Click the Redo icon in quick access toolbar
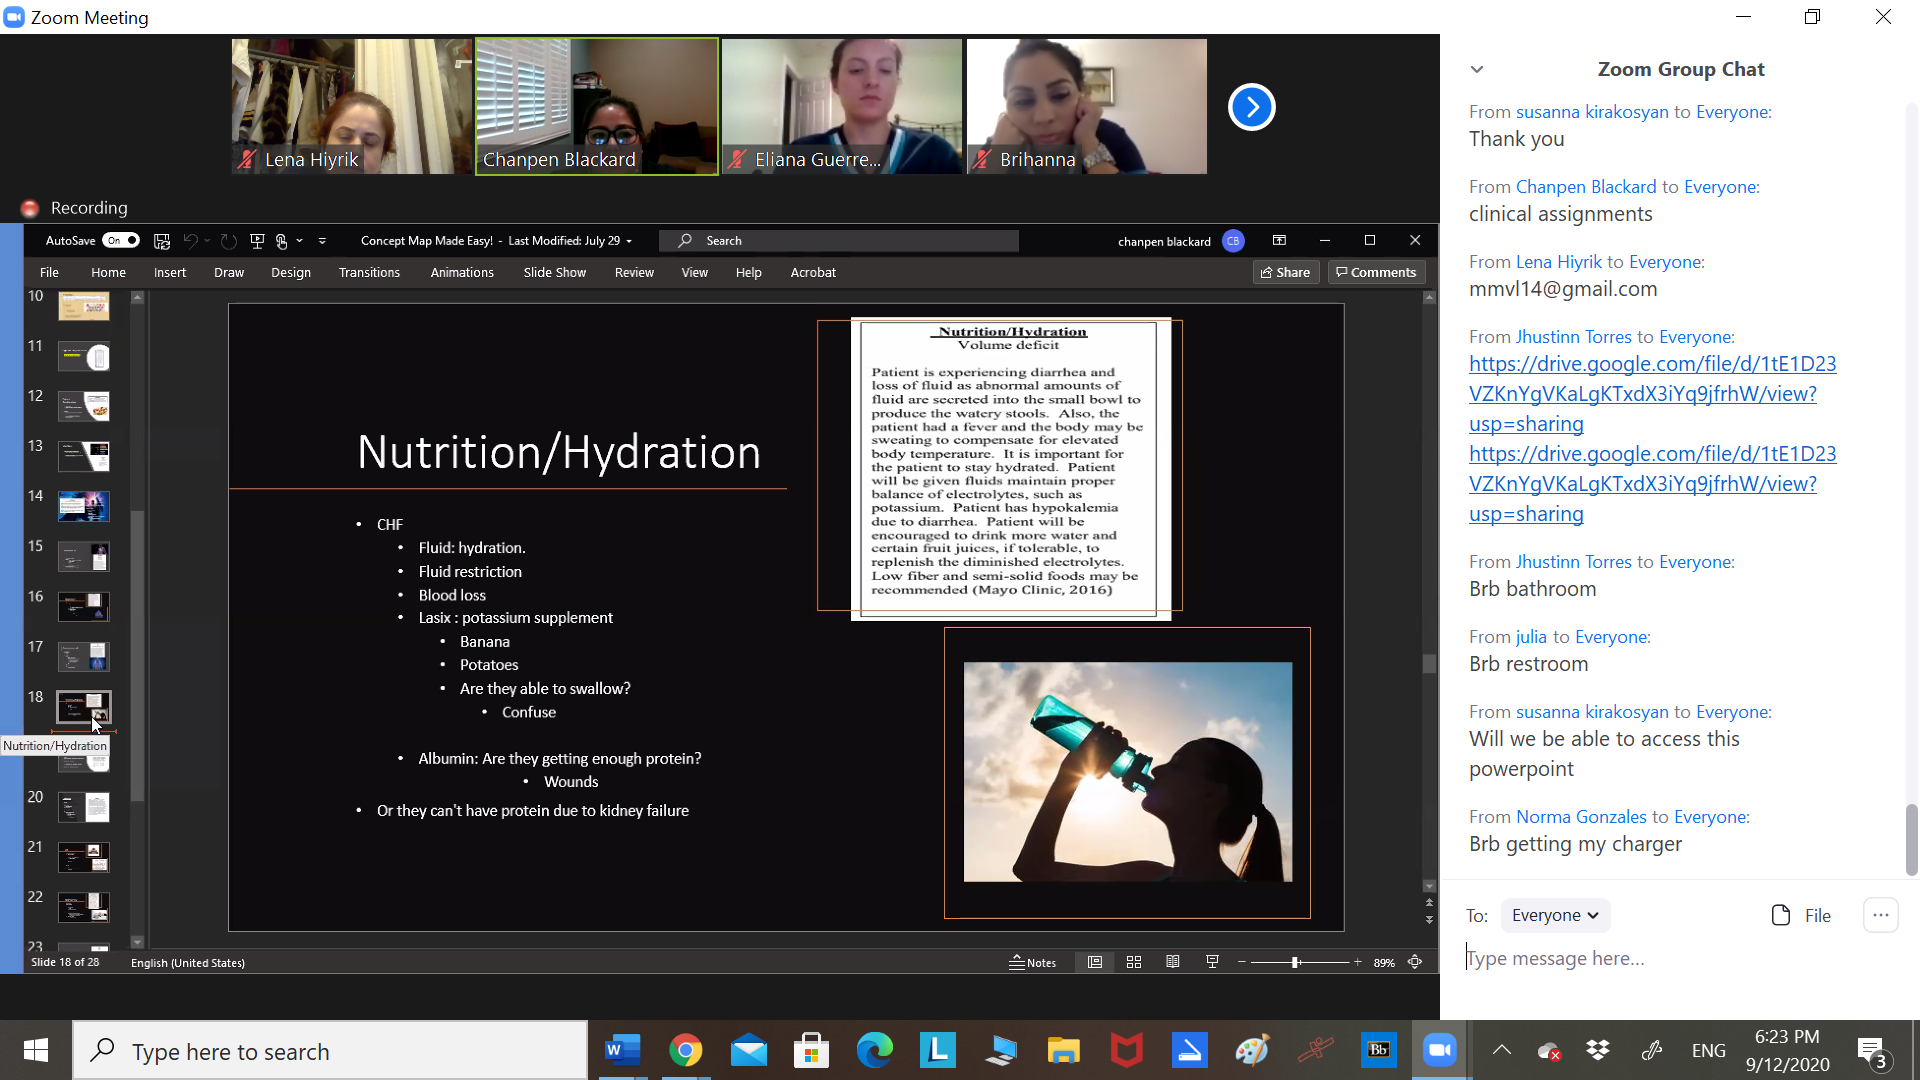Viewport: 1920px width, 1080px height. [229, 241]
